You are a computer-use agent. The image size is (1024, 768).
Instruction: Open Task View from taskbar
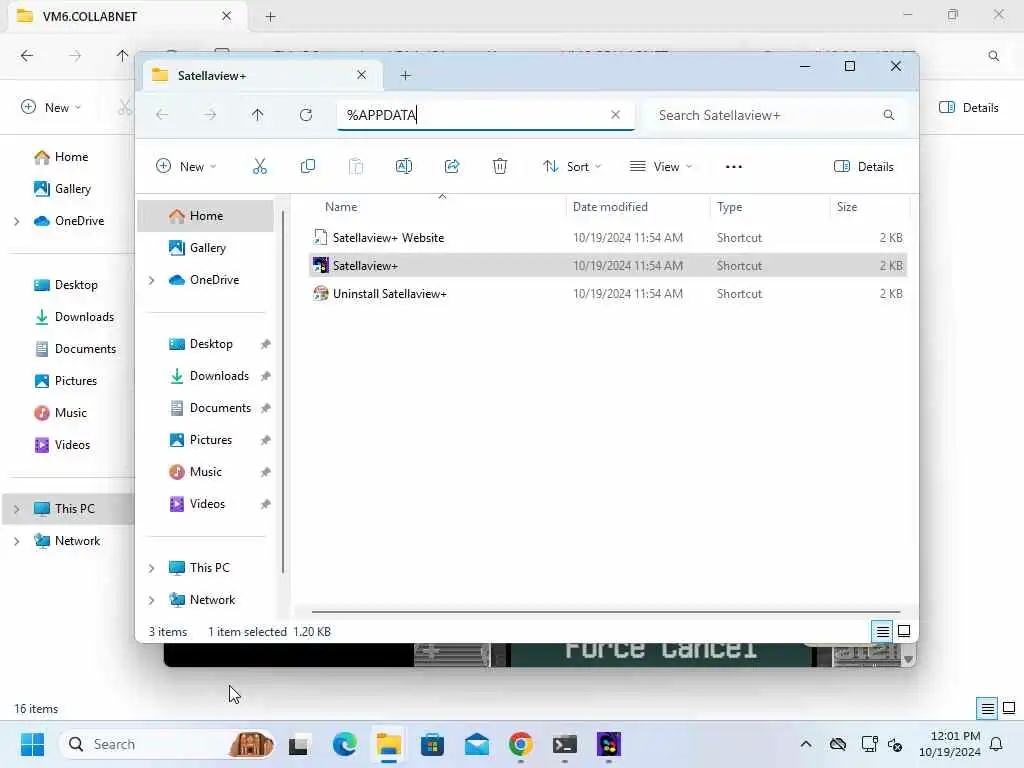tap(299, 744)
